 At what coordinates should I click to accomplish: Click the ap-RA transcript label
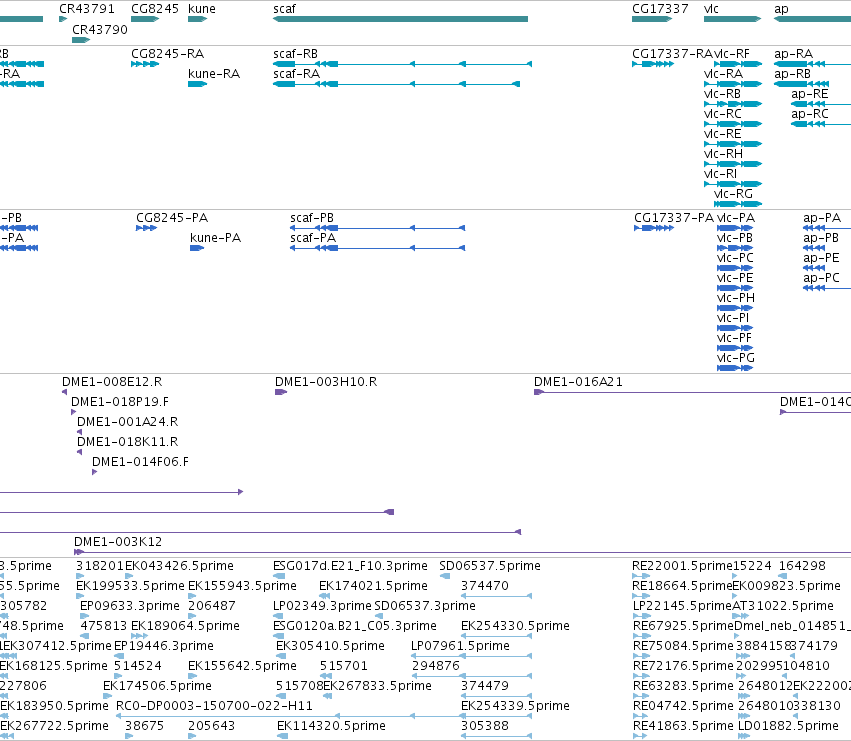point(793,54)
